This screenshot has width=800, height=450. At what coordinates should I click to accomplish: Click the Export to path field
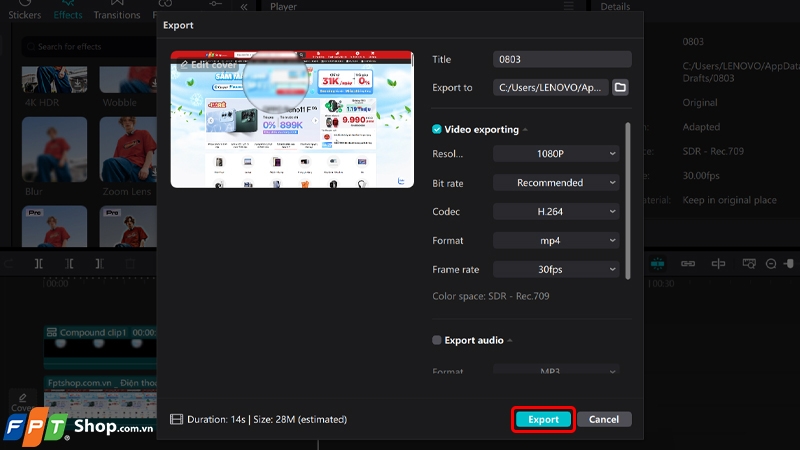point(551,87)
